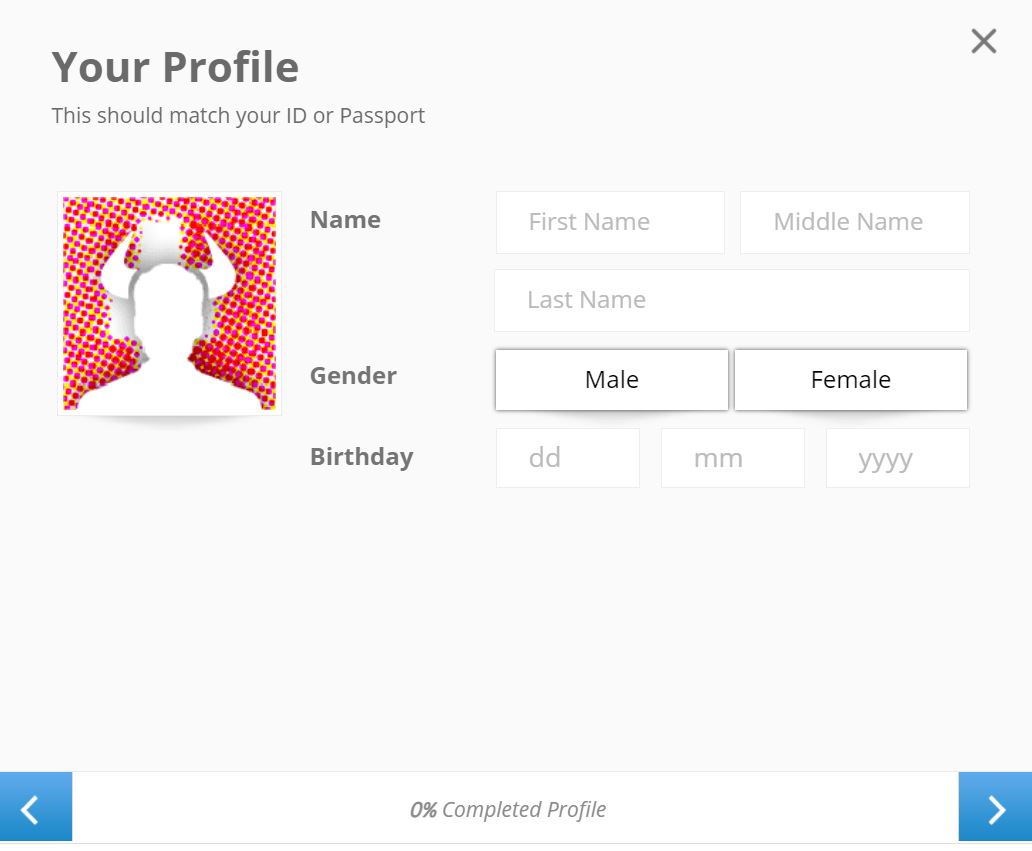Click the Name label
Screen dimensions: 1032x851
pyautogui.click(x=346, y=220)
